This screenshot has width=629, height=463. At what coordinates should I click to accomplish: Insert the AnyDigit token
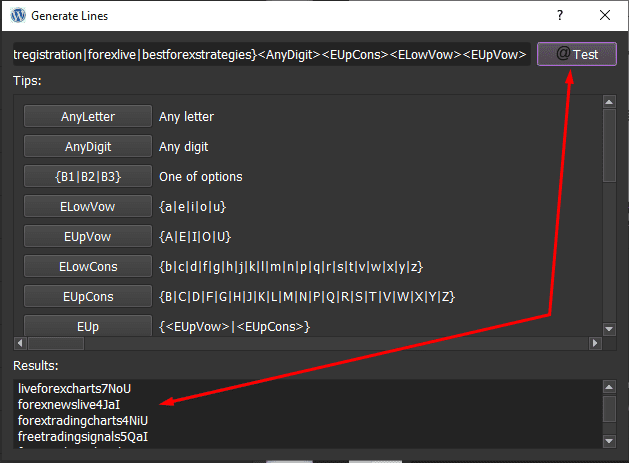[88, 147]
